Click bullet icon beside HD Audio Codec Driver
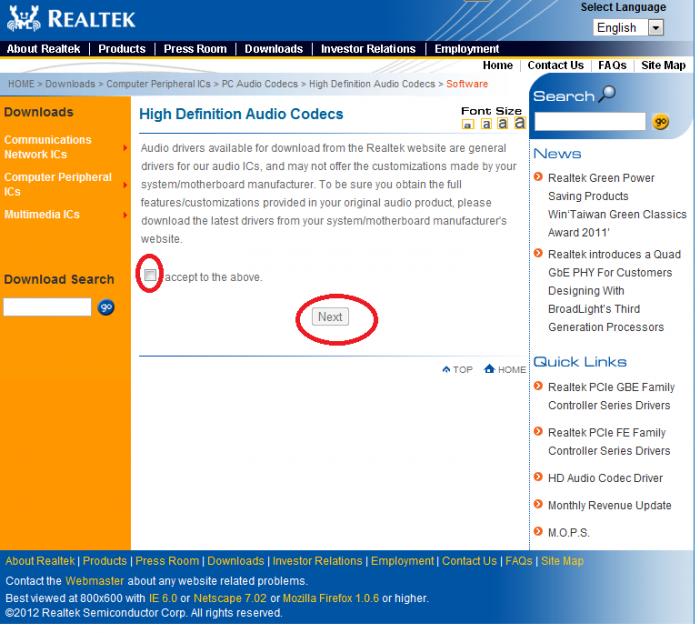 tap(538, 477)
